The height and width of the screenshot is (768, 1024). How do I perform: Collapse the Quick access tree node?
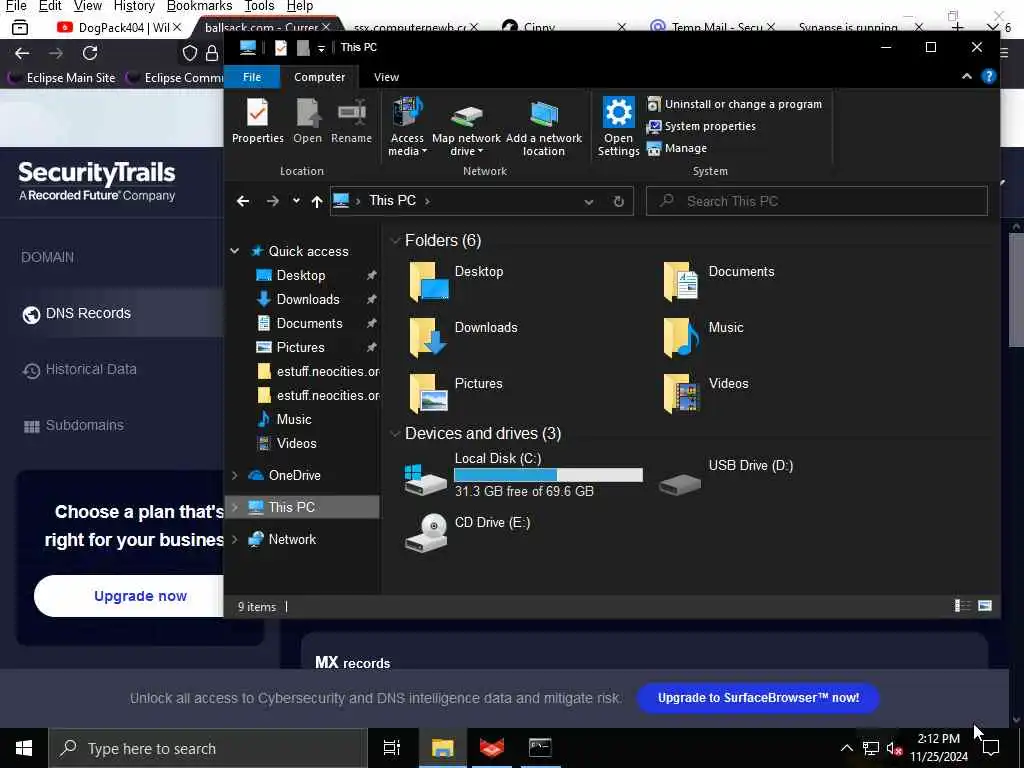click(234, 251)
